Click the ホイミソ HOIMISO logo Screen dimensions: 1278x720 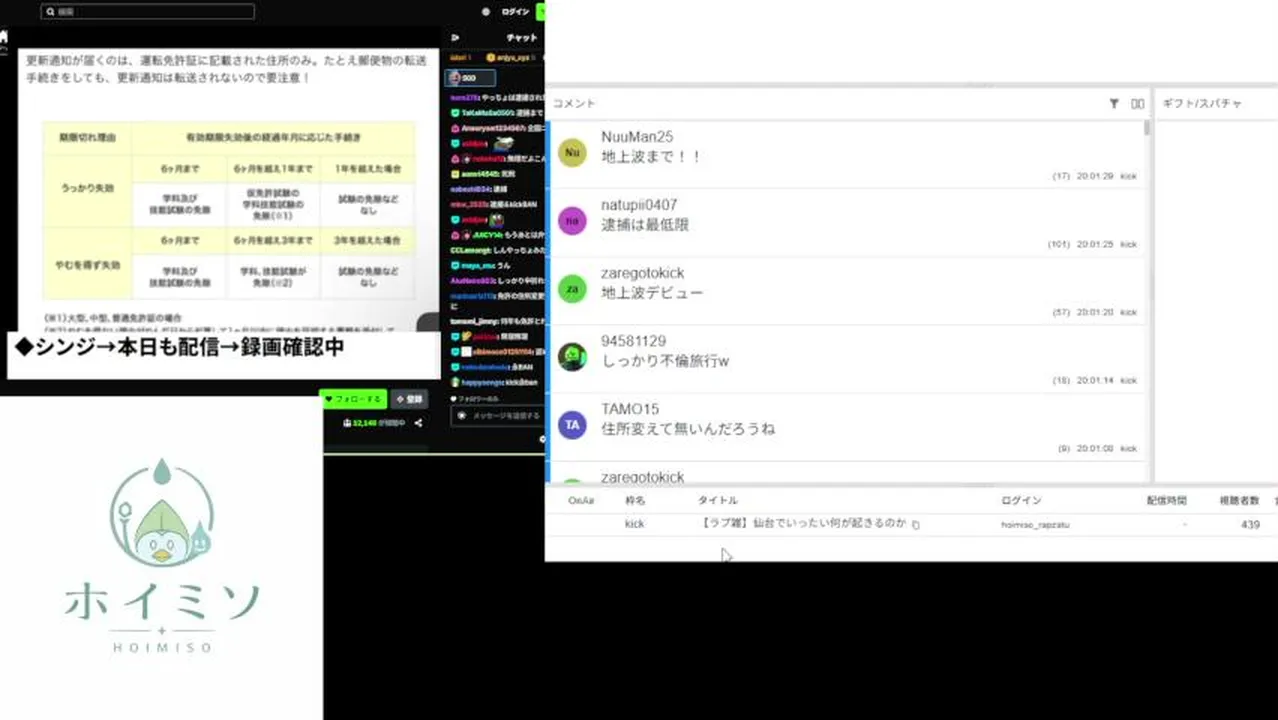coord(161,556)
